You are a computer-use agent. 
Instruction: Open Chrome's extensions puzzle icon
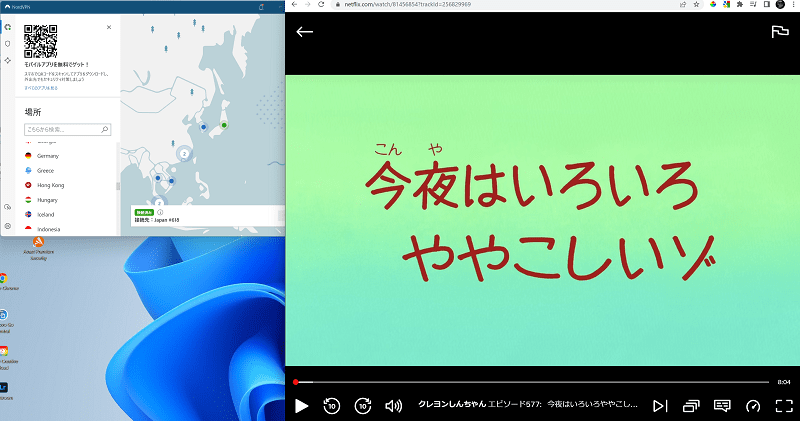tap(740, 4)
